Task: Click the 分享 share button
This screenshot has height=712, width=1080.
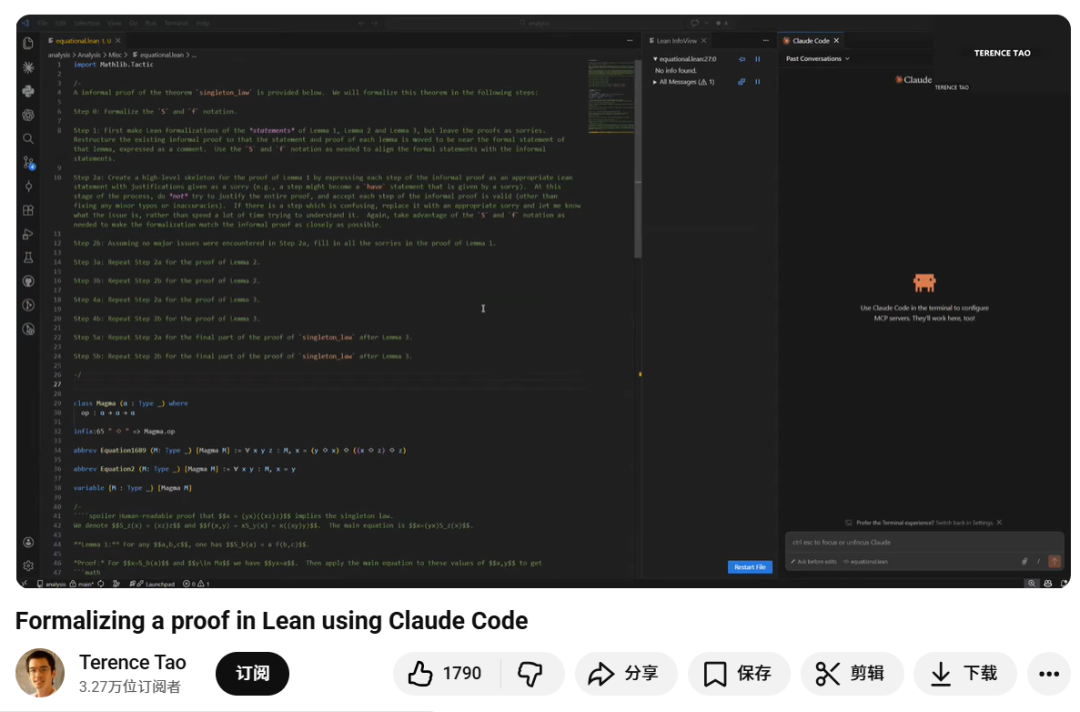Action: [x=624, y=673]
